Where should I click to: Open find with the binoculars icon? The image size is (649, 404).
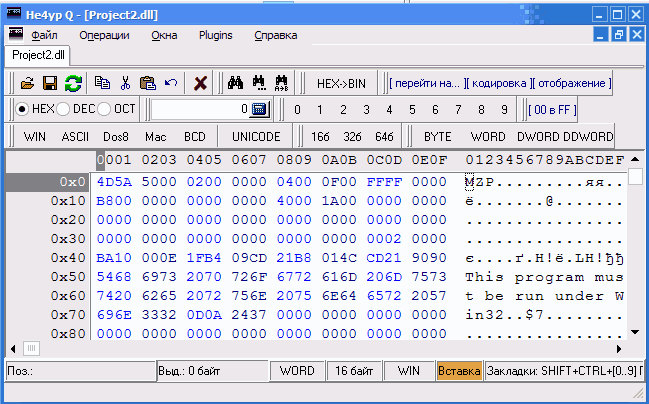[236, 83]
